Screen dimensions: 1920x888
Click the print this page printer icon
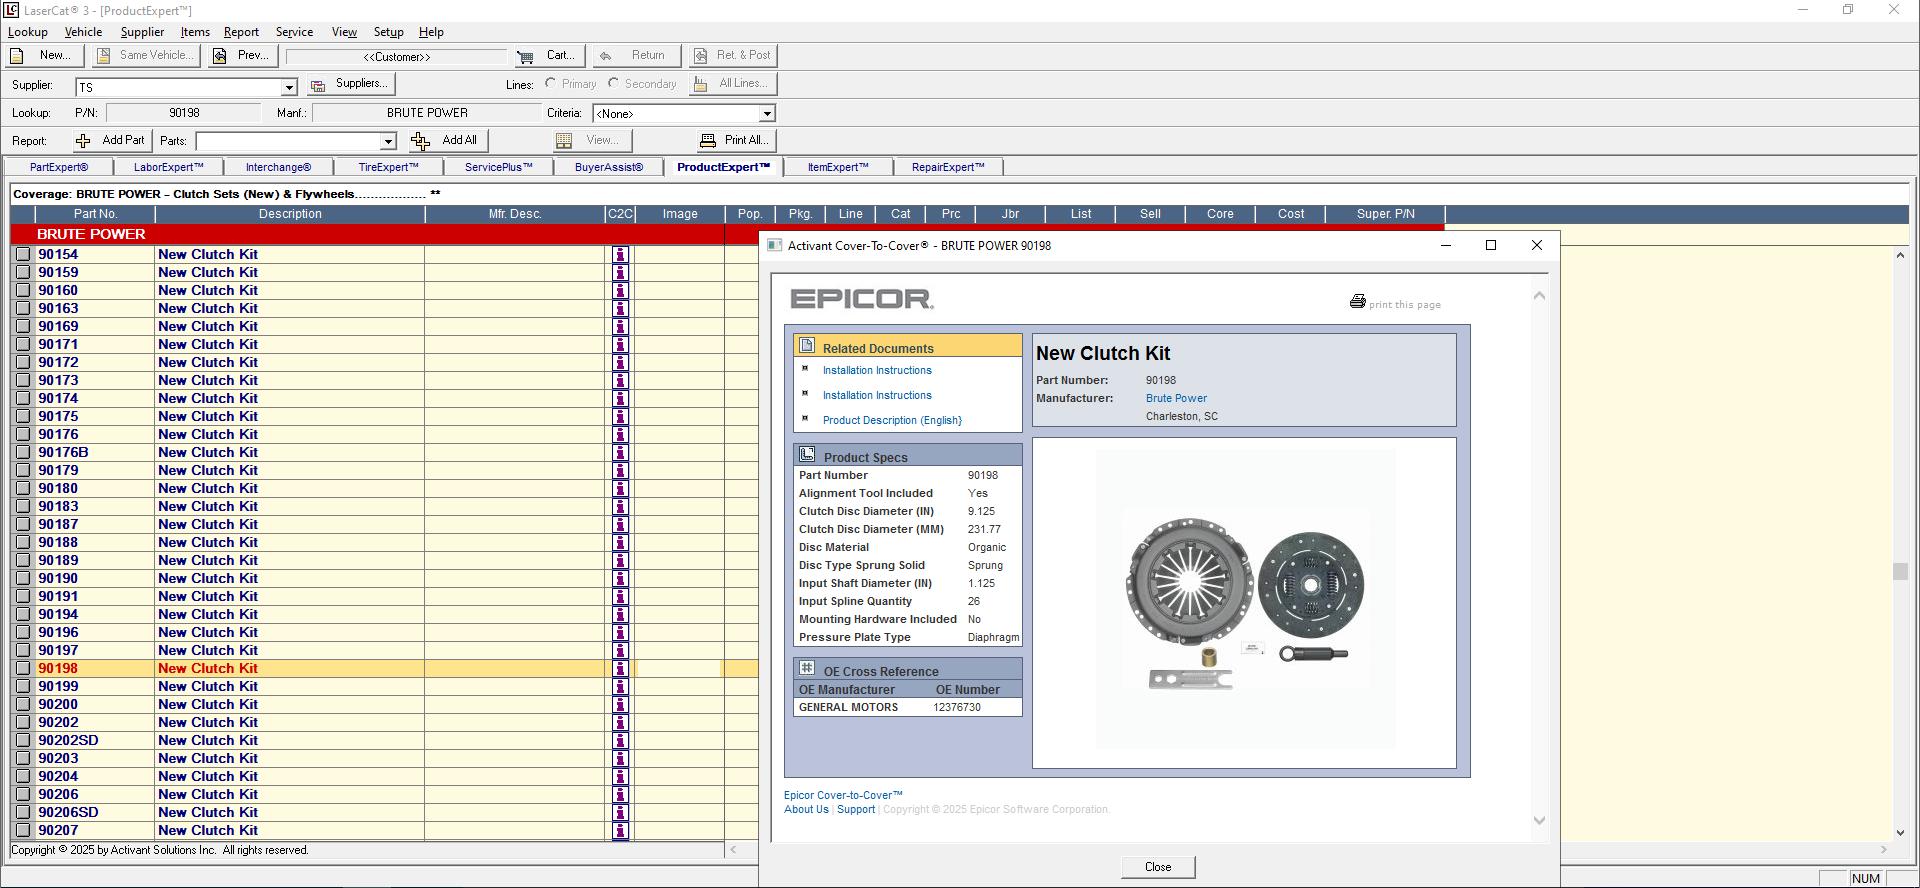[1357, 302]
